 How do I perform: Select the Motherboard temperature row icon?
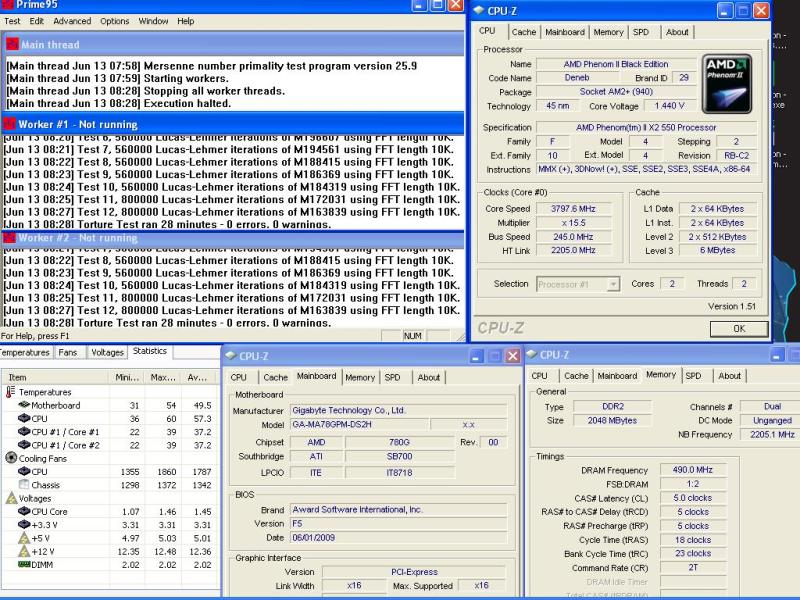point(24,405)
